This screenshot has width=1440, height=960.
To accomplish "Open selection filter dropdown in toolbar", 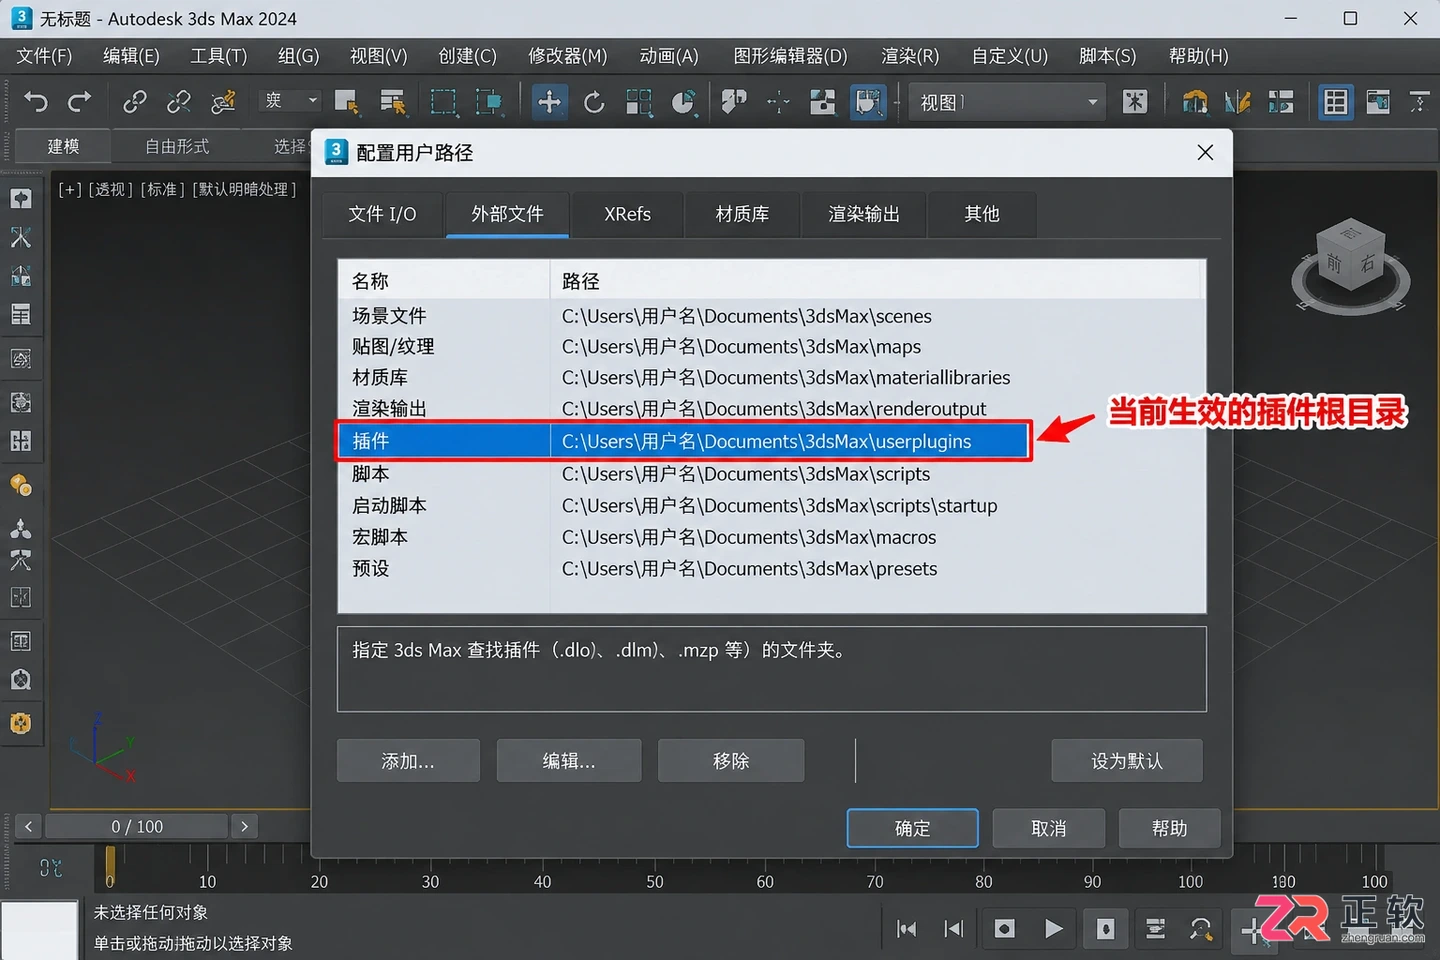I will [x=291, y=100].
